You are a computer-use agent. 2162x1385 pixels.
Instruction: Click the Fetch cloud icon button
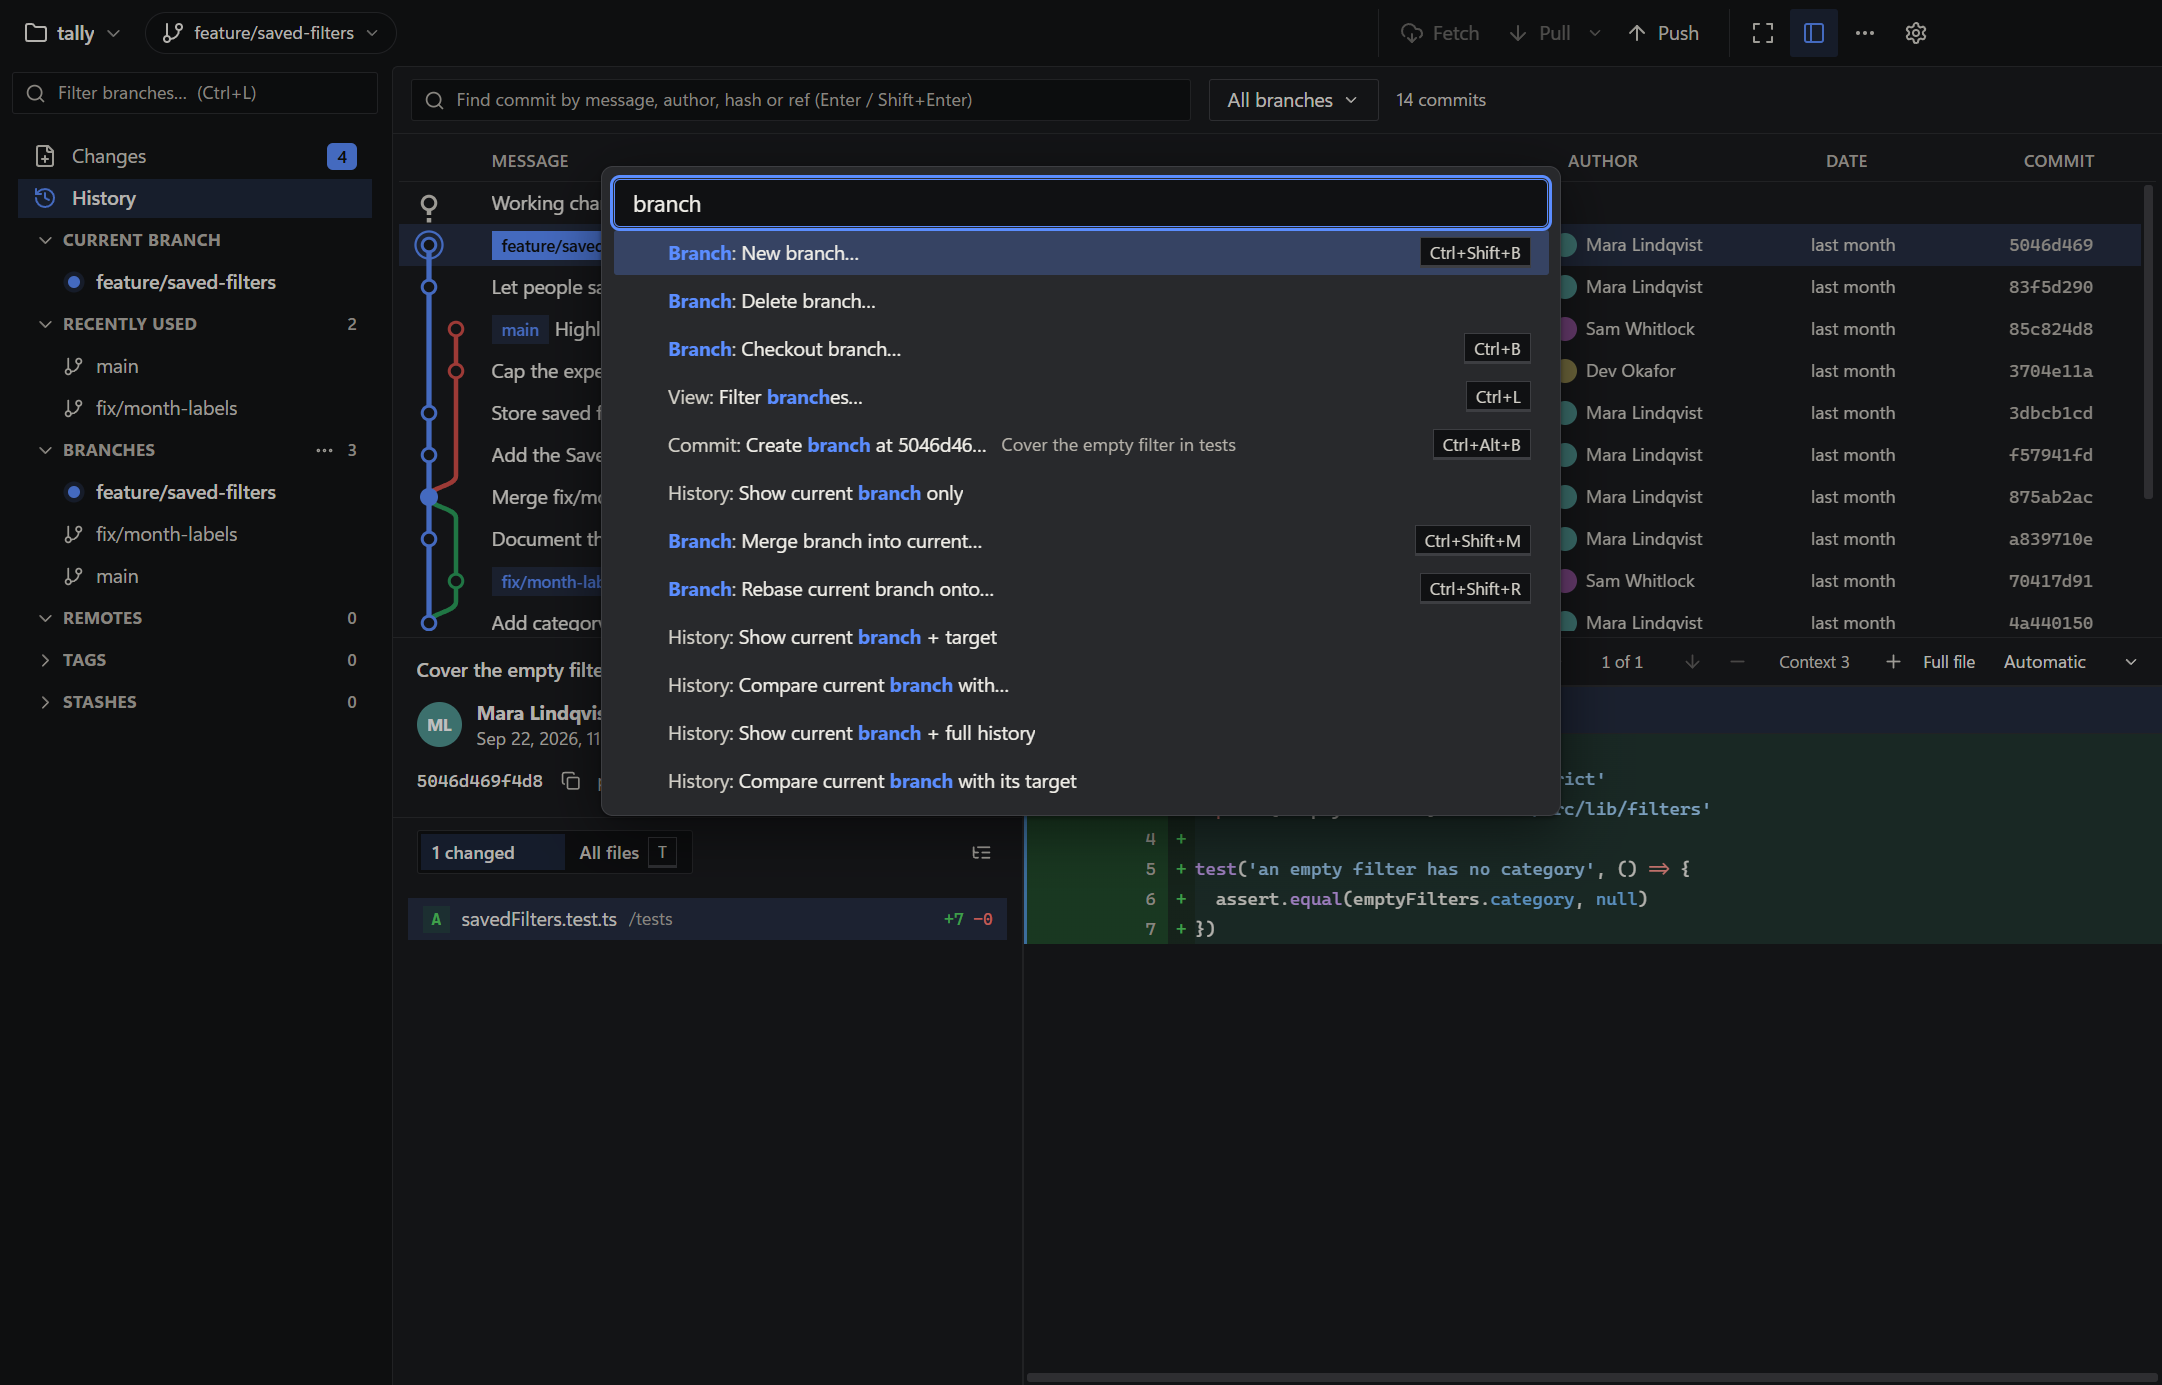[x=1439, y=33]
